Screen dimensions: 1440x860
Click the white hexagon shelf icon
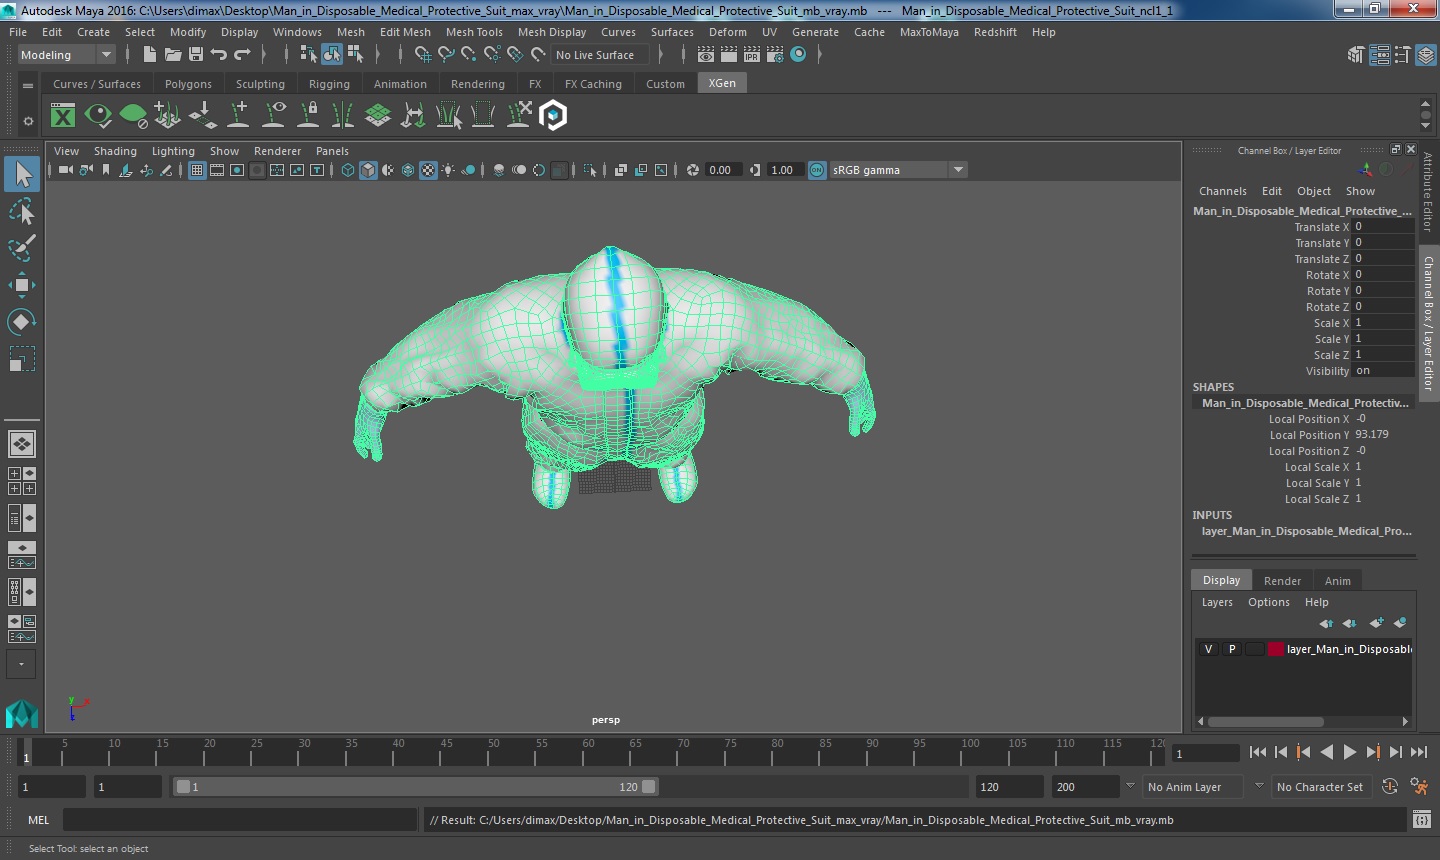coord(553,116)
